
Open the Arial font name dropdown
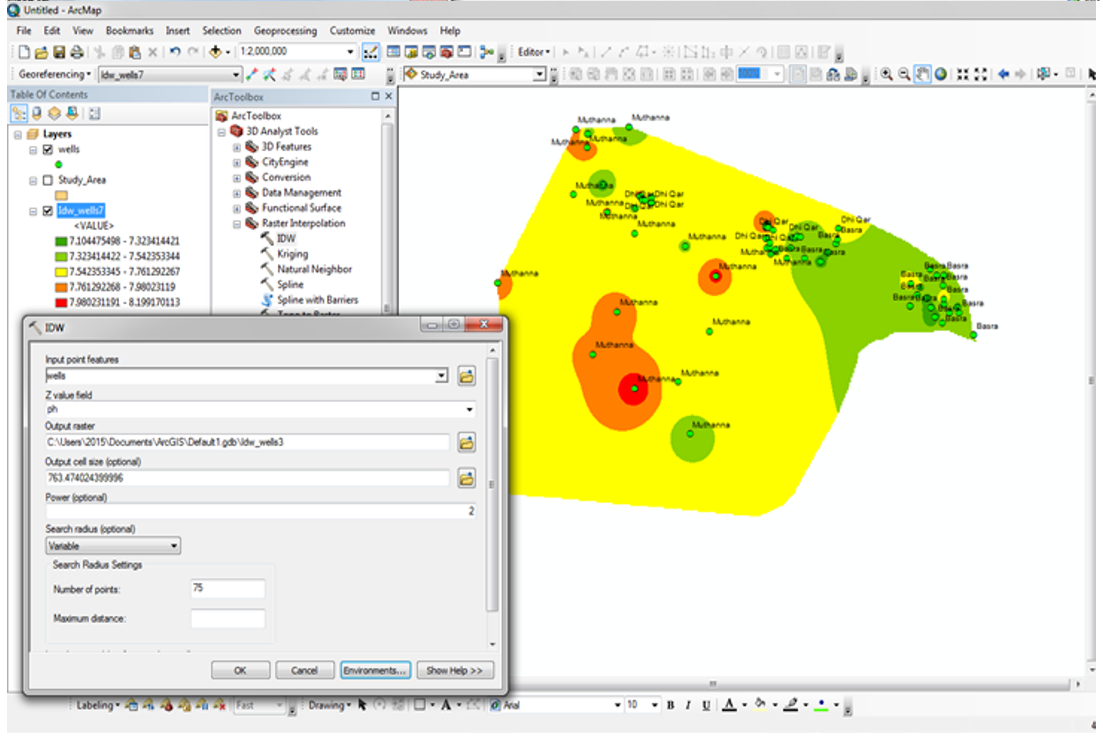618,705
